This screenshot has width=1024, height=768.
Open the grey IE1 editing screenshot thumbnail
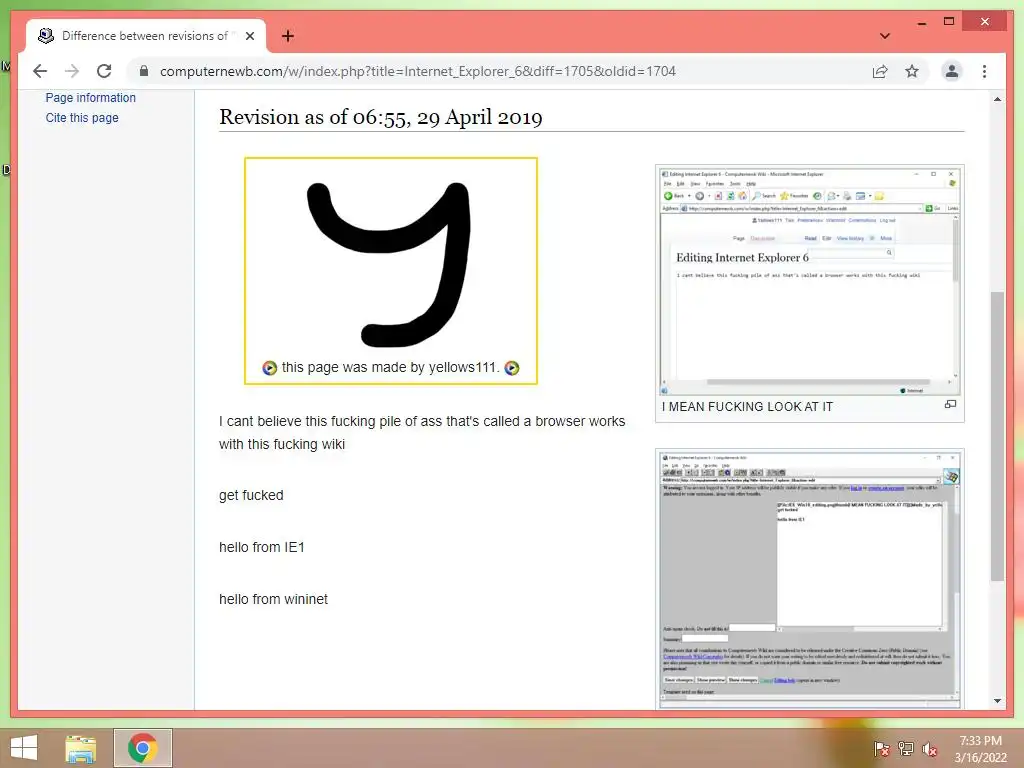[810, 579]
